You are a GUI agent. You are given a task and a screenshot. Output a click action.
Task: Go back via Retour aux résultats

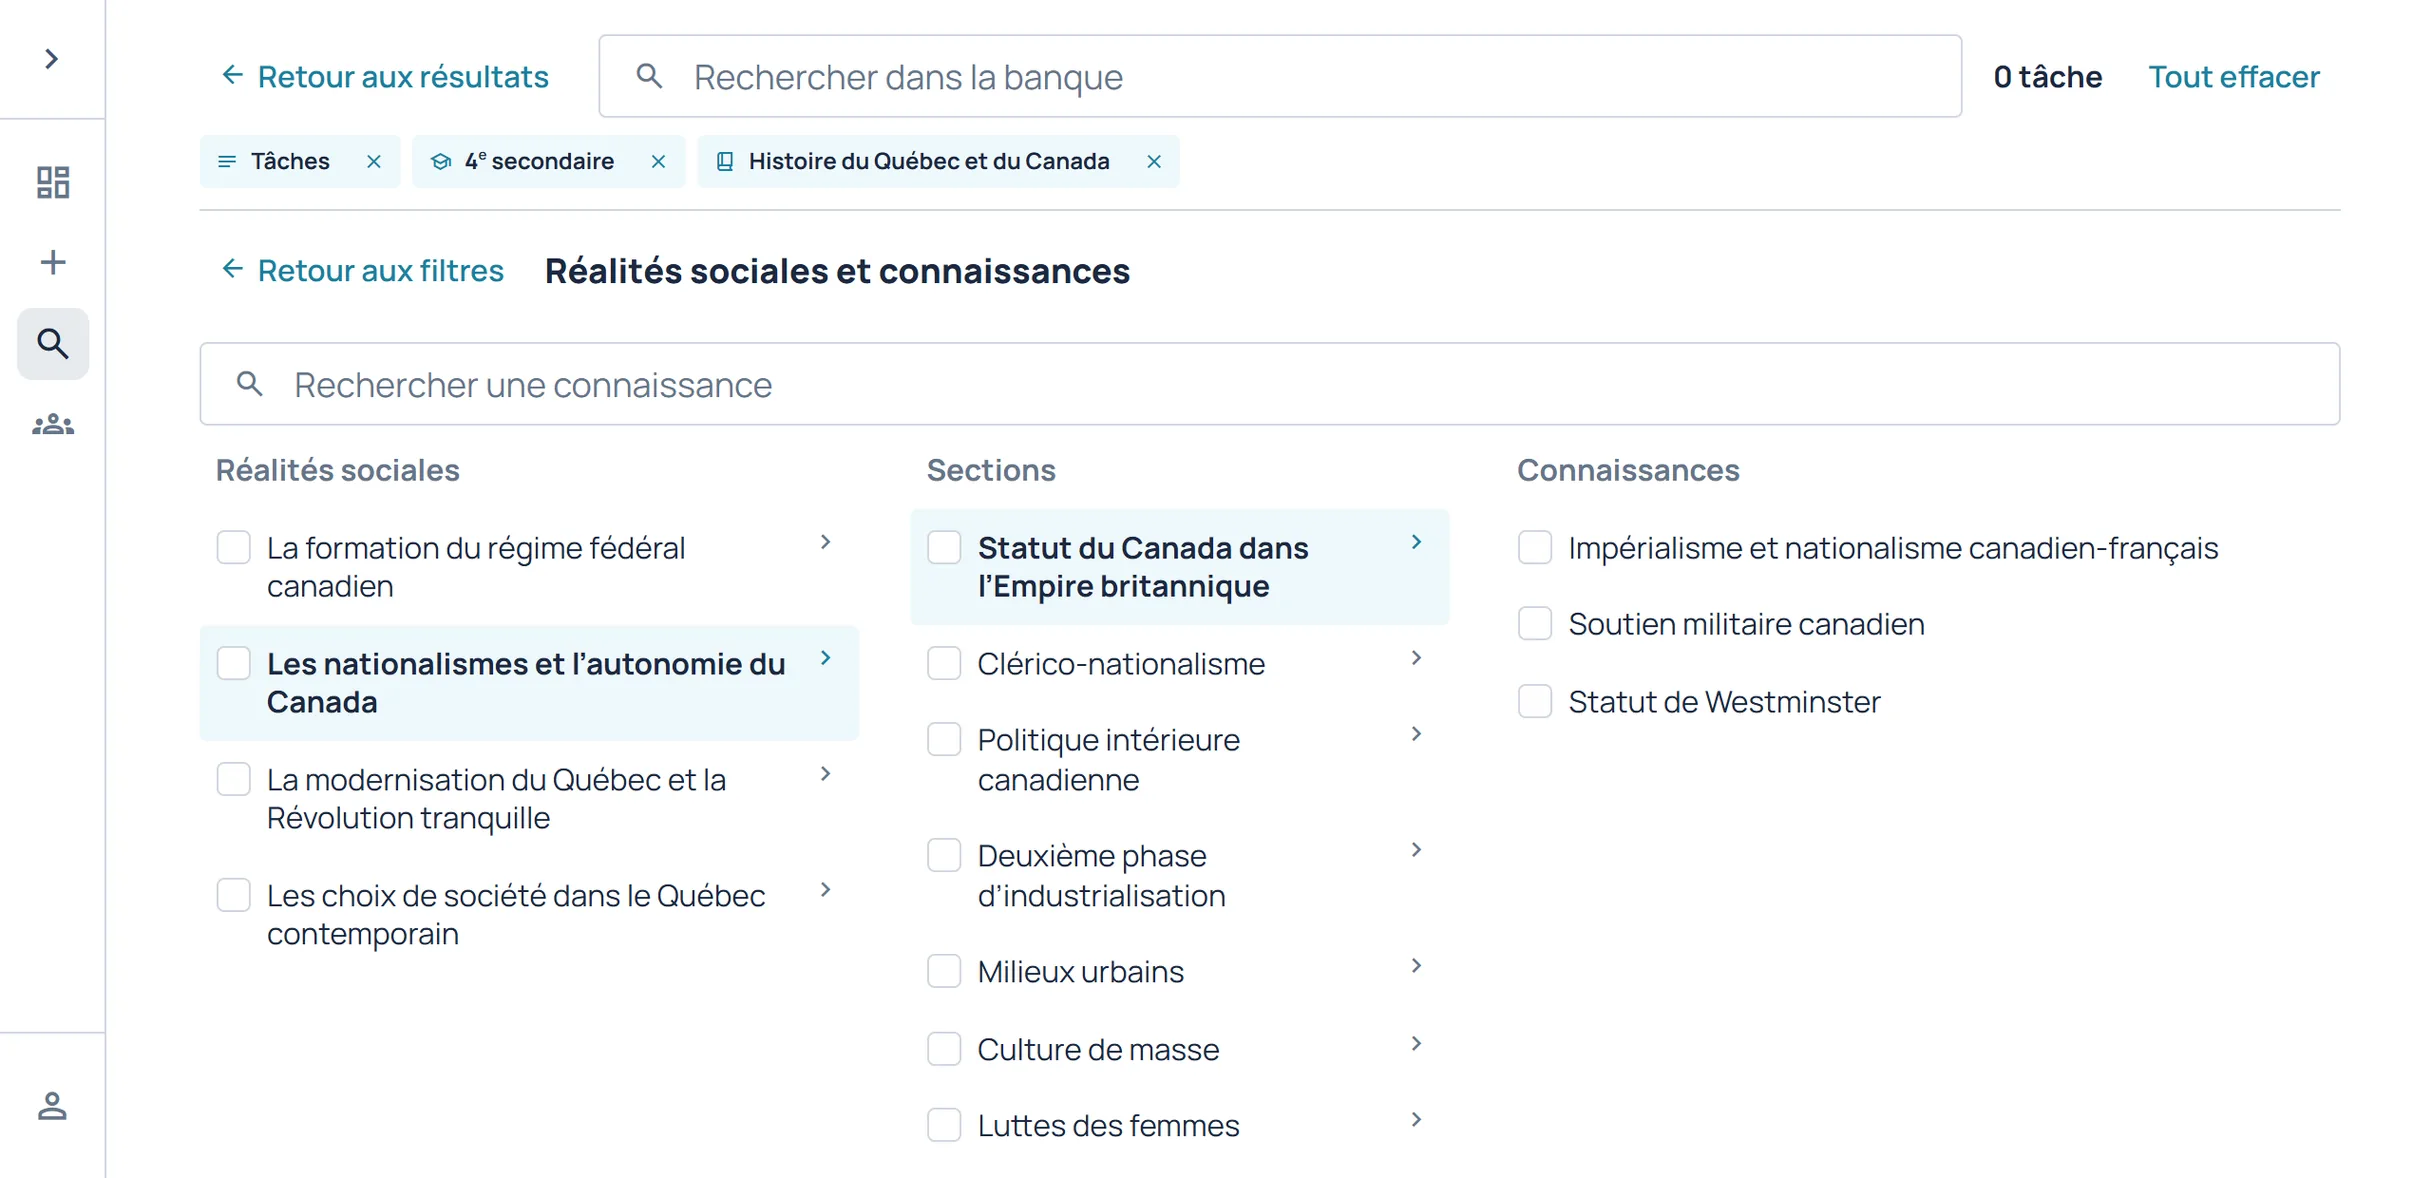(384, 76)
